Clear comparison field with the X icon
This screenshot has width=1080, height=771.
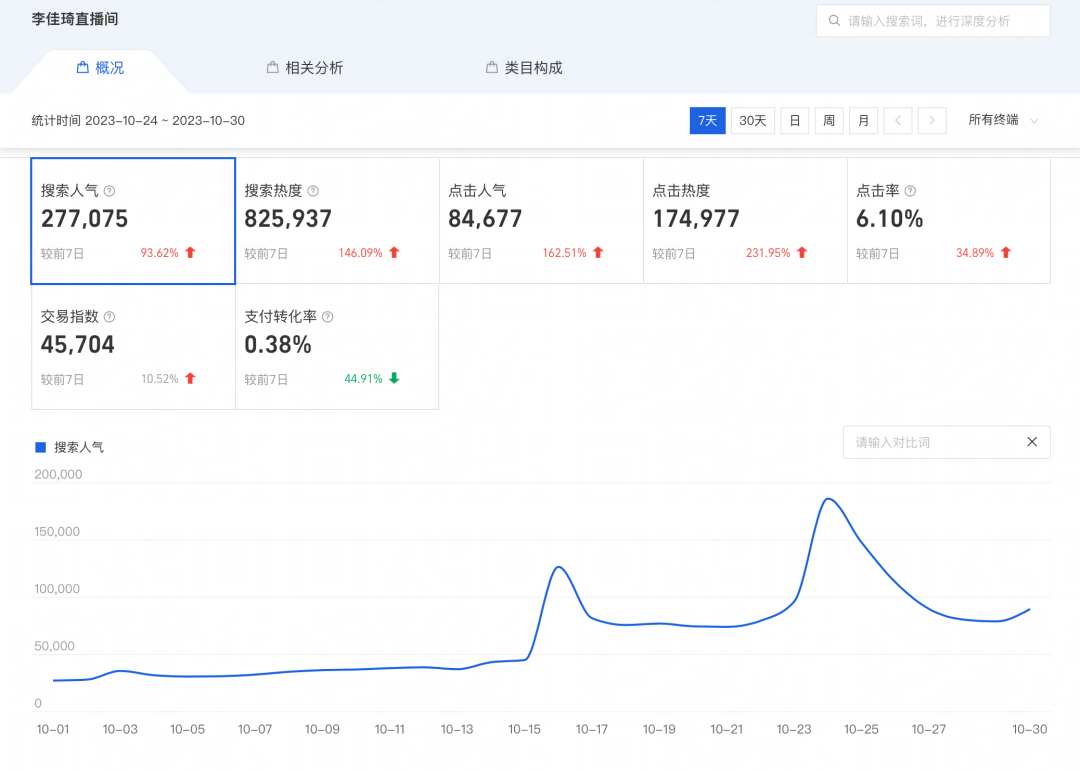click(1032, 442)
